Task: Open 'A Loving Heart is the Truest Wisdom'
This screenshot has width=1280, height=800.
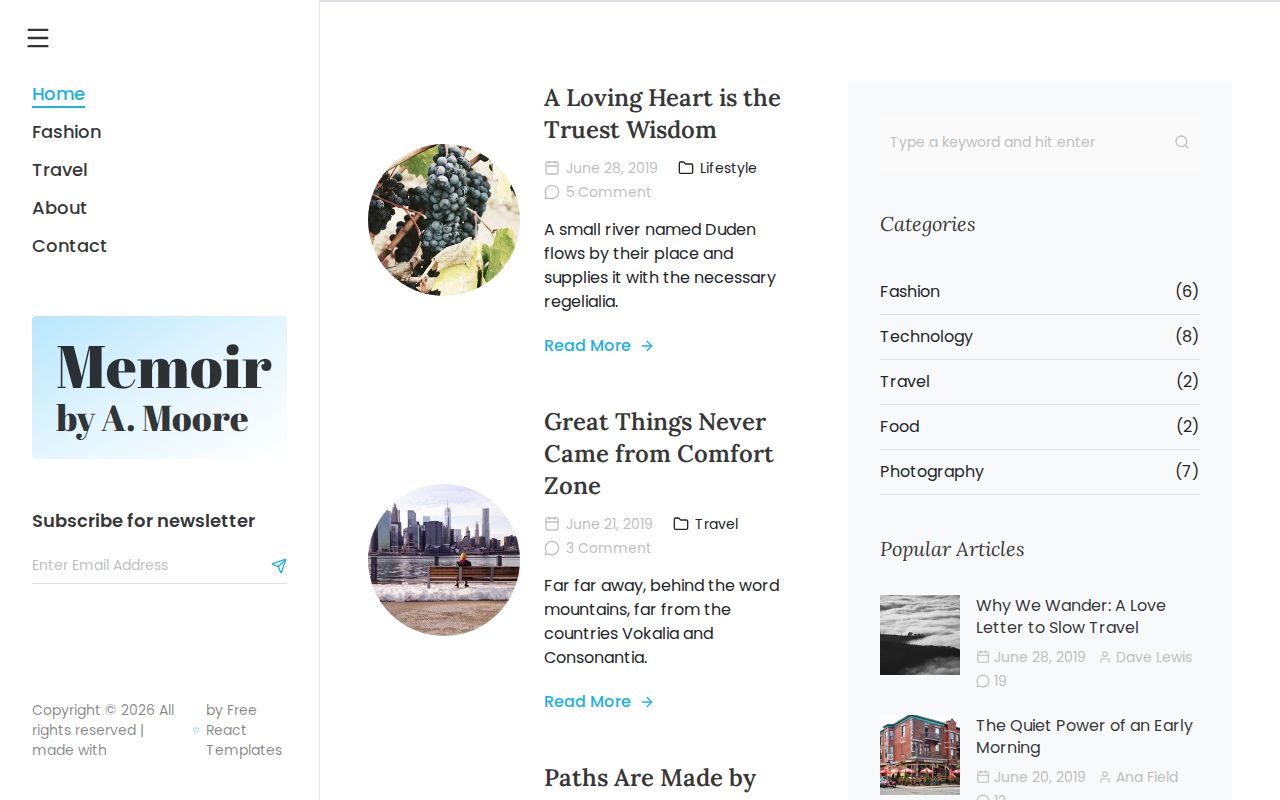Action: [662, 114]
